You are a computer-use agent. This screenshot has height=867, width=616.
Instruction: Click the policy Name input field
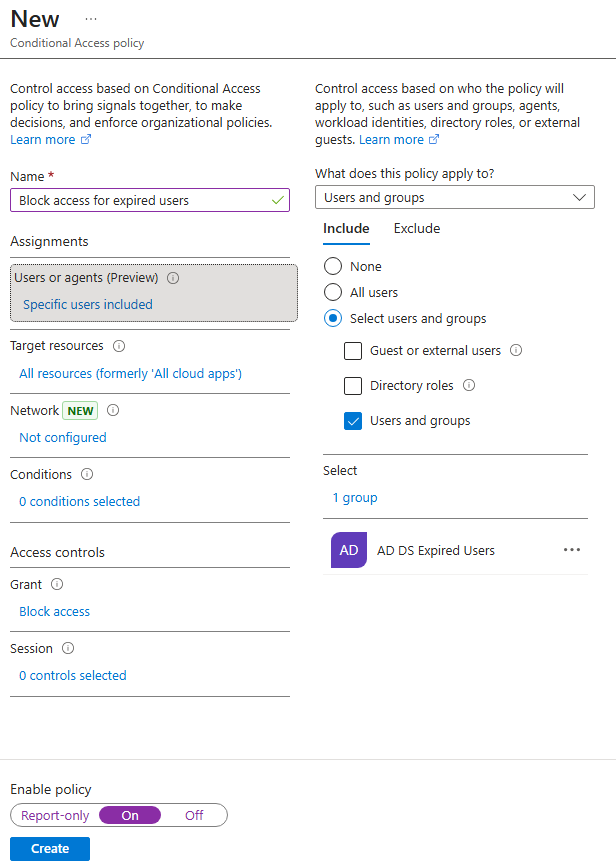click(149, 200)
